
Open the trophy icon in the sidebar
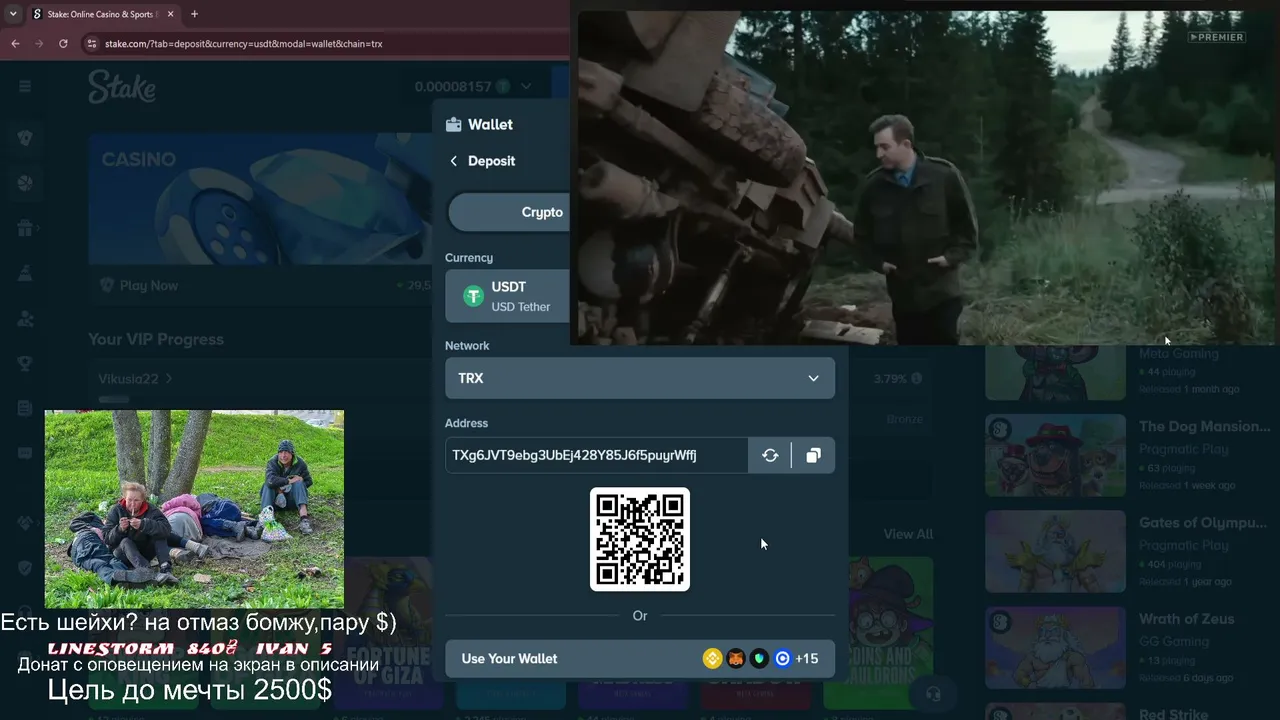pos(25,363)
